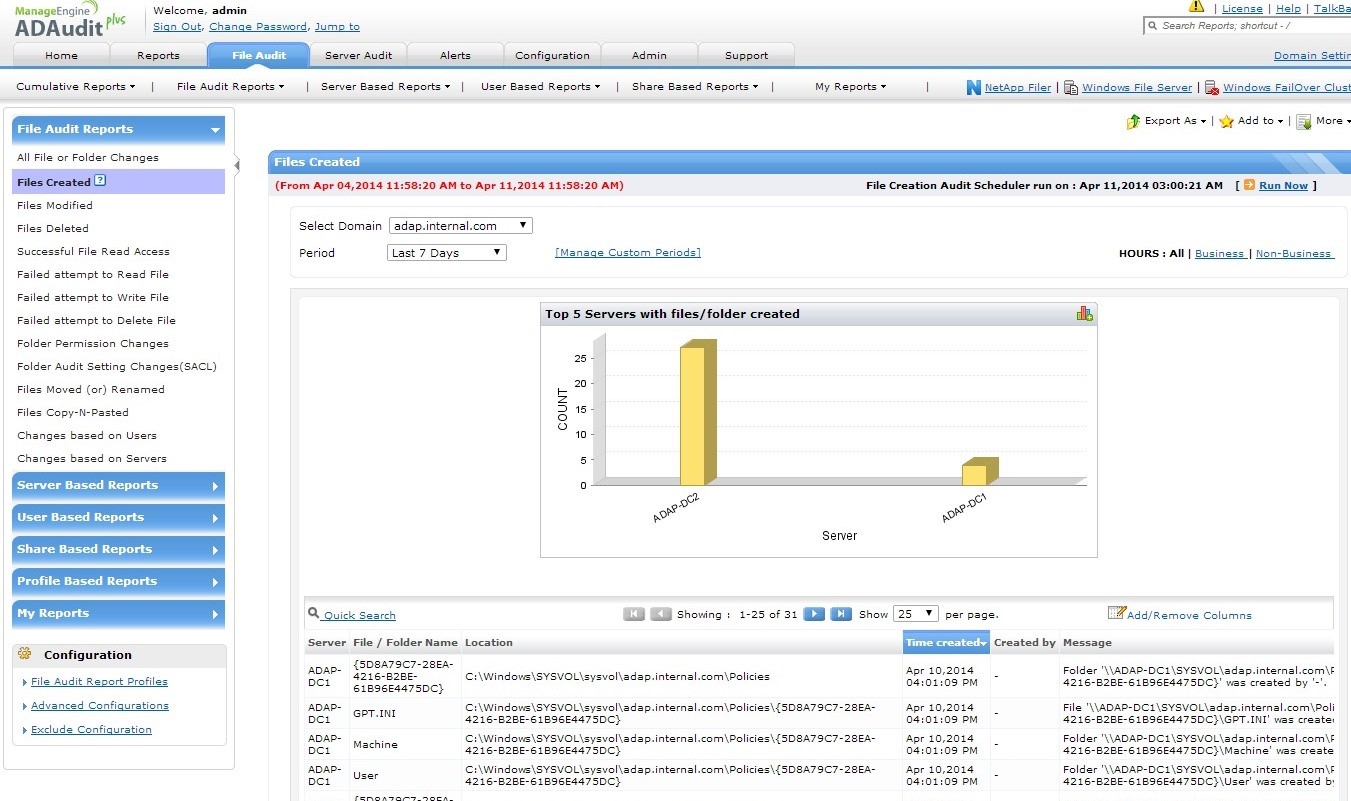This screenshot has width=1351, height=801.
Task: Click the Quick Search magnifier icon
Action: [x=314, y=614]
